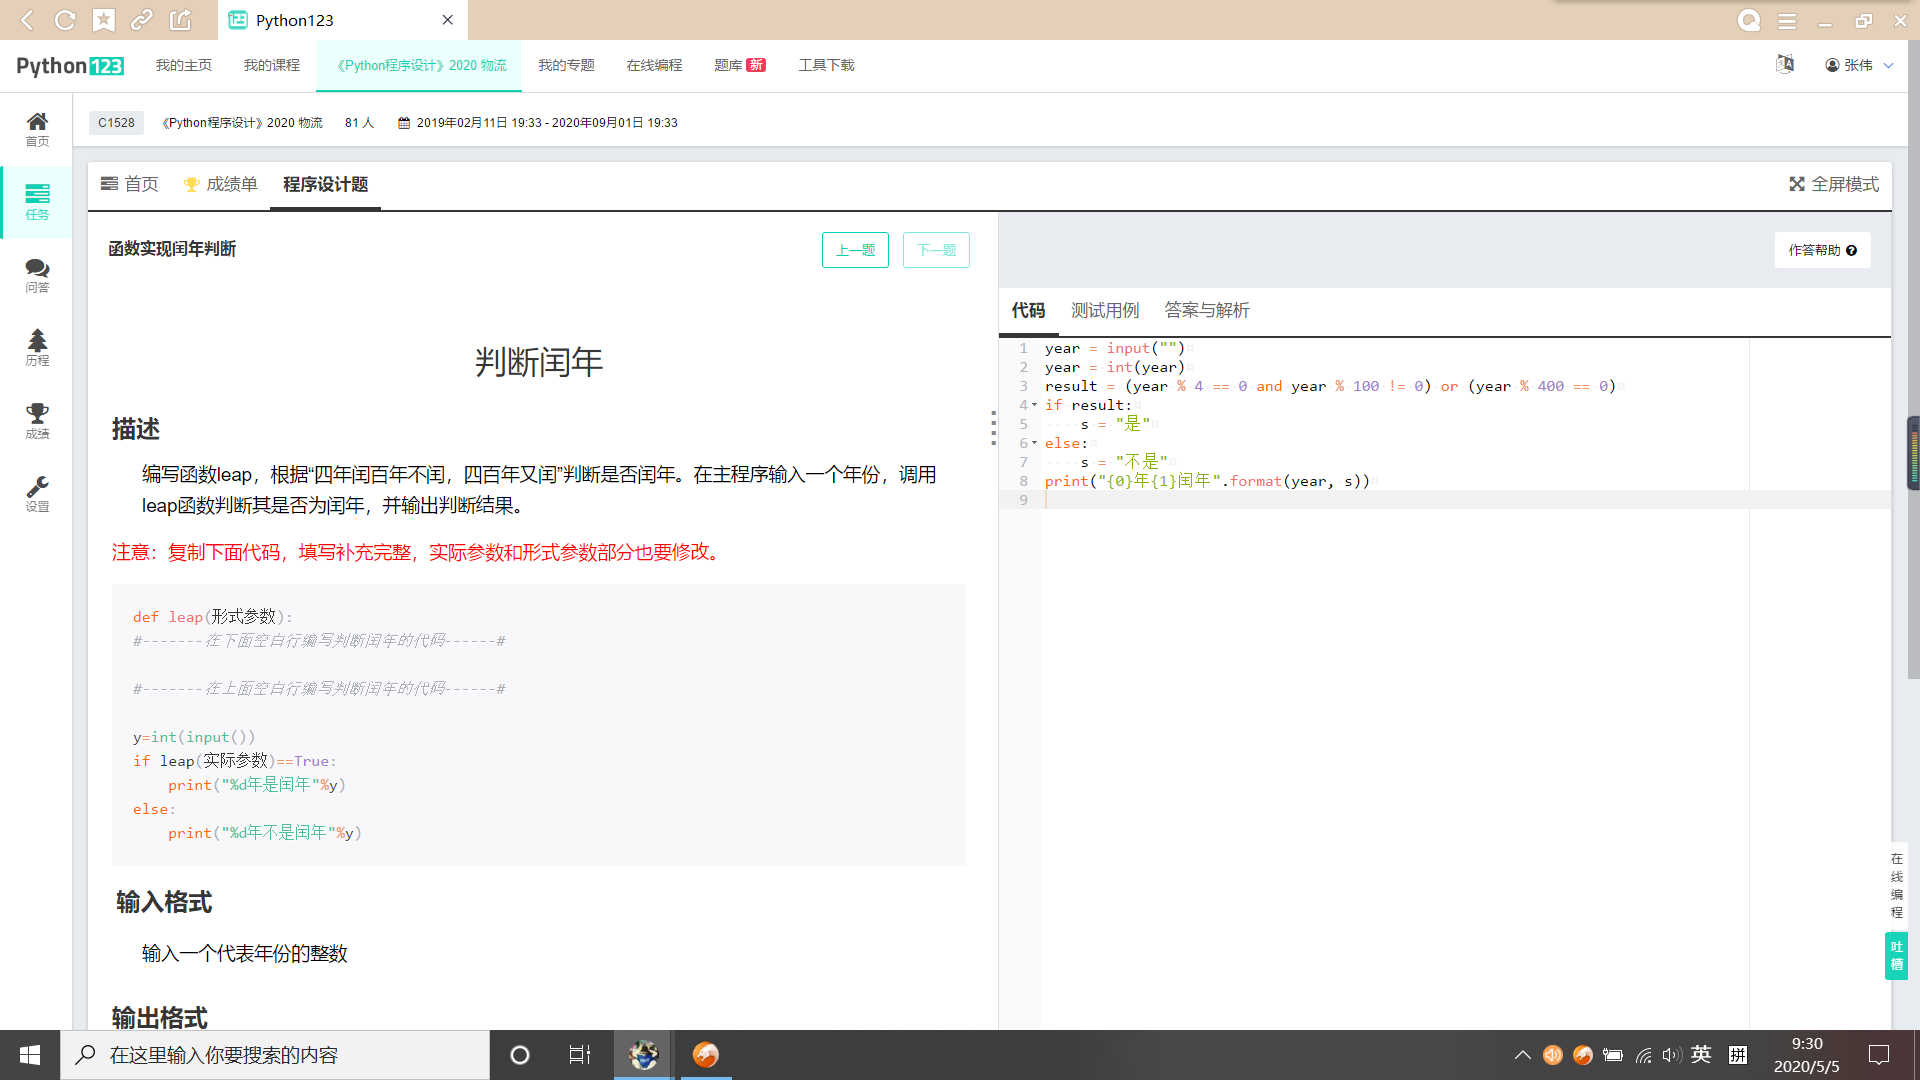The height and width of the screenshot is (1080, 1920).
Task: Click the 作答帮助 help button
Action: pyautogui.click(x=1822, y=250)
